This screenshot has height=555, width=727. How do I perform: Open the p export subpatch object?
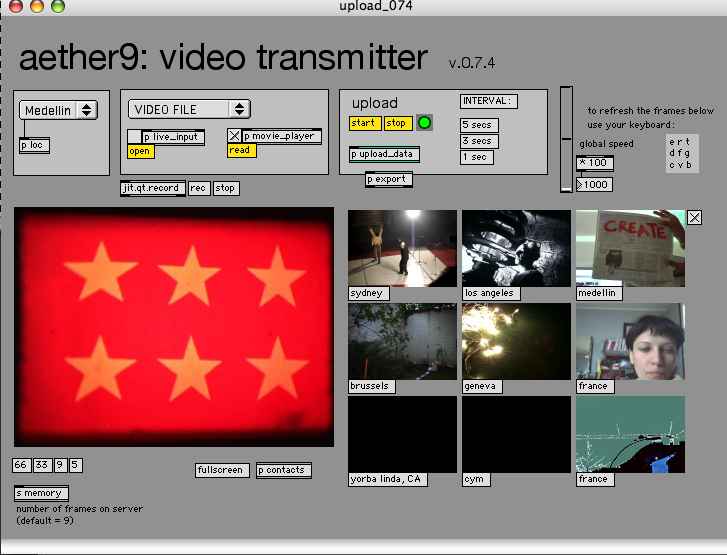coord(388,179)
